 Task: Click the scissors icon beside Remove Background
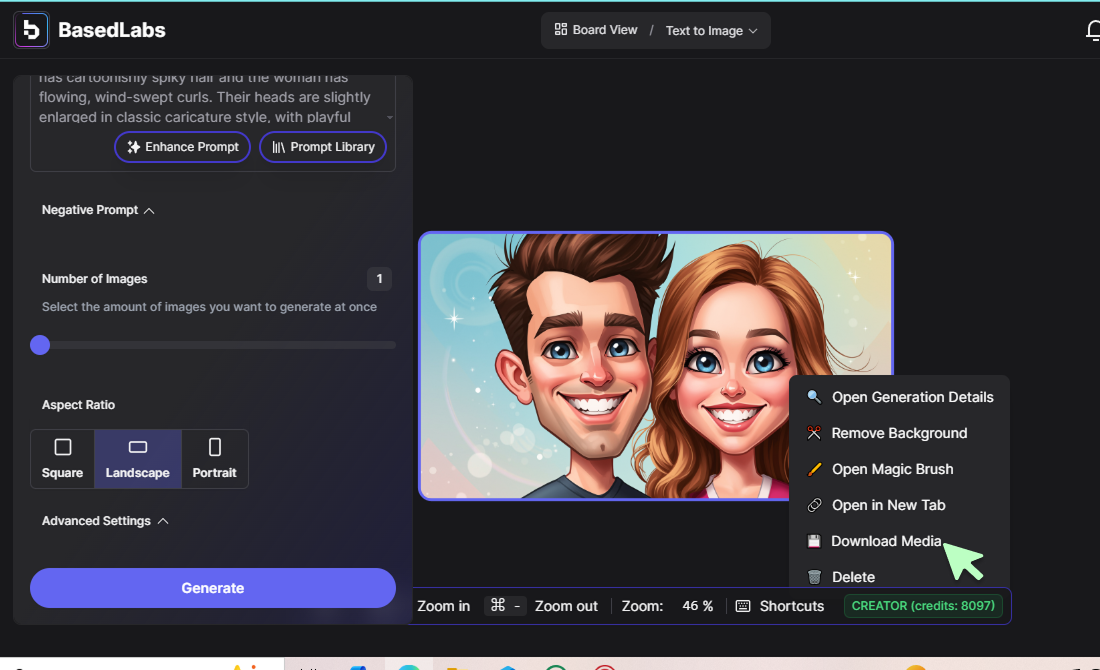[x=814, y=433]
